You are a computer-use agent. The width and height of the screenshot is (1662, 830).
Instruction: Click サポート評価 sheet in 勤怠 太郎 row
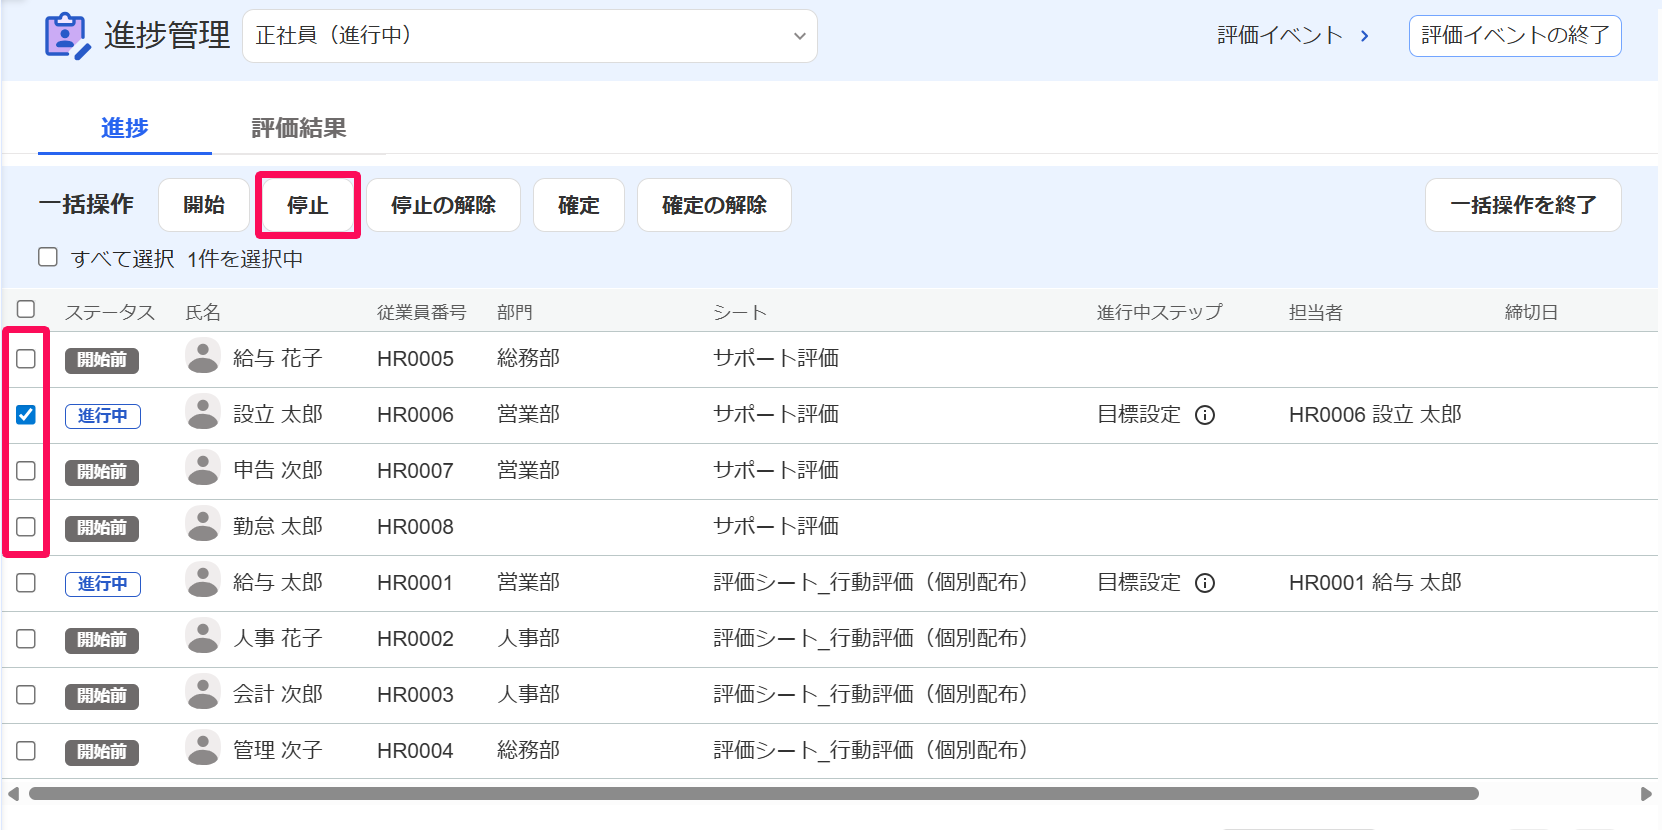click(x=776, y=526)
